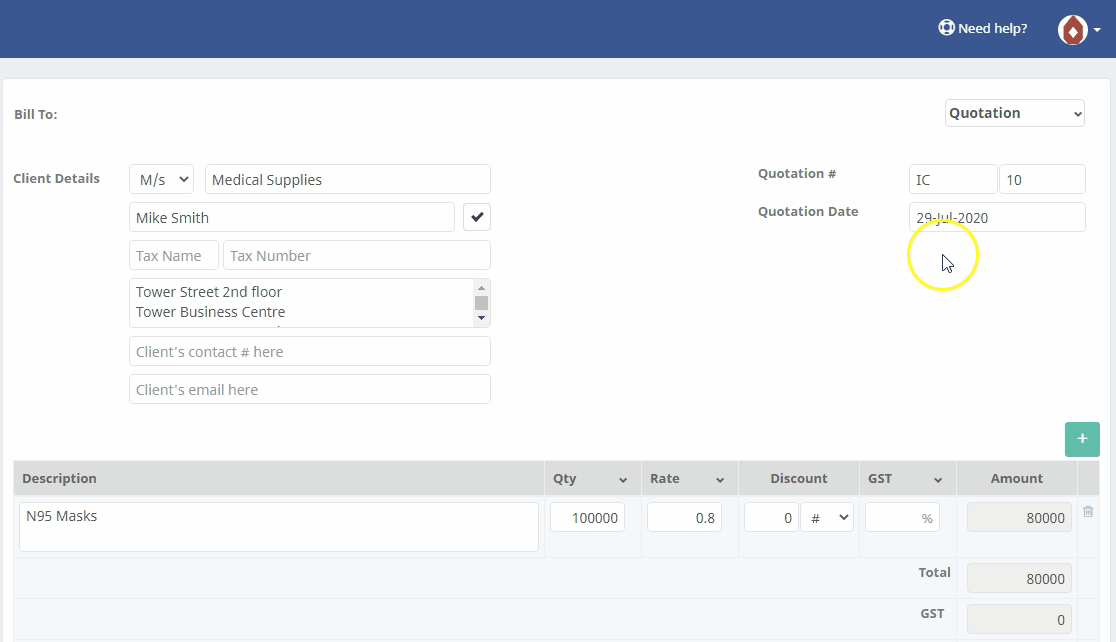Screen dimensions: 1116x642
Task: Open the Quotation document type dropdown
Action: pos(1014,113)
